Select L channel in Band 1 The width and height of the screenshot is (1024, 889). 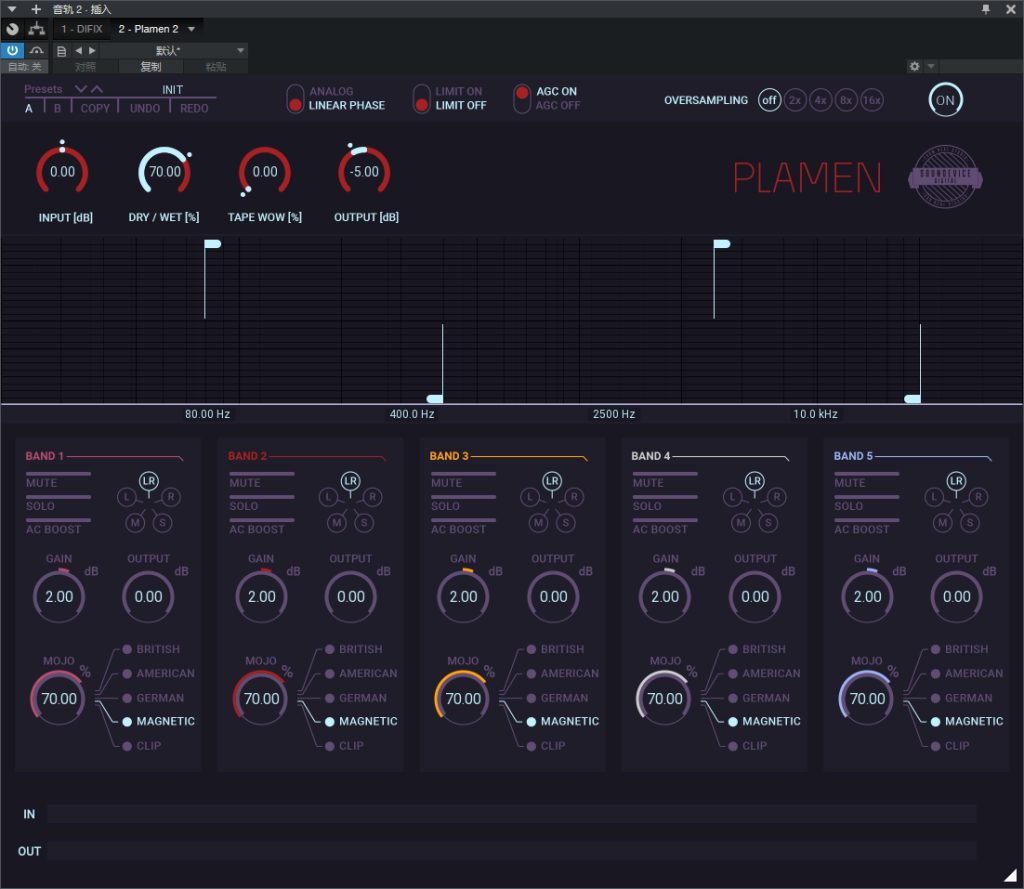[x=126, y=497]
